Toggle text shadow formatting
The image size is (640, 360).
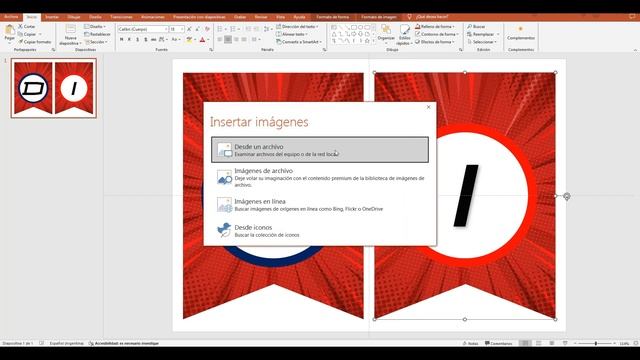(x=146, y=40)
